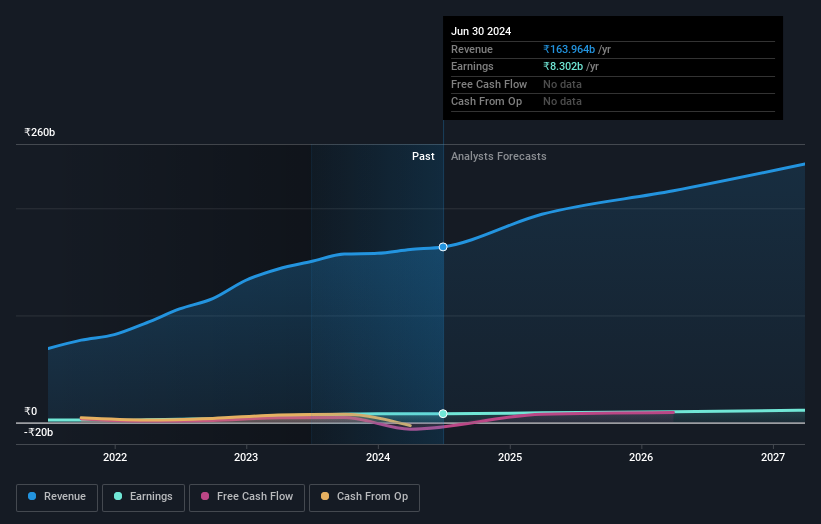Click the Earnings row label in tooltip
The height and width of the screenshot is (524, 821).
click(472, 66)
